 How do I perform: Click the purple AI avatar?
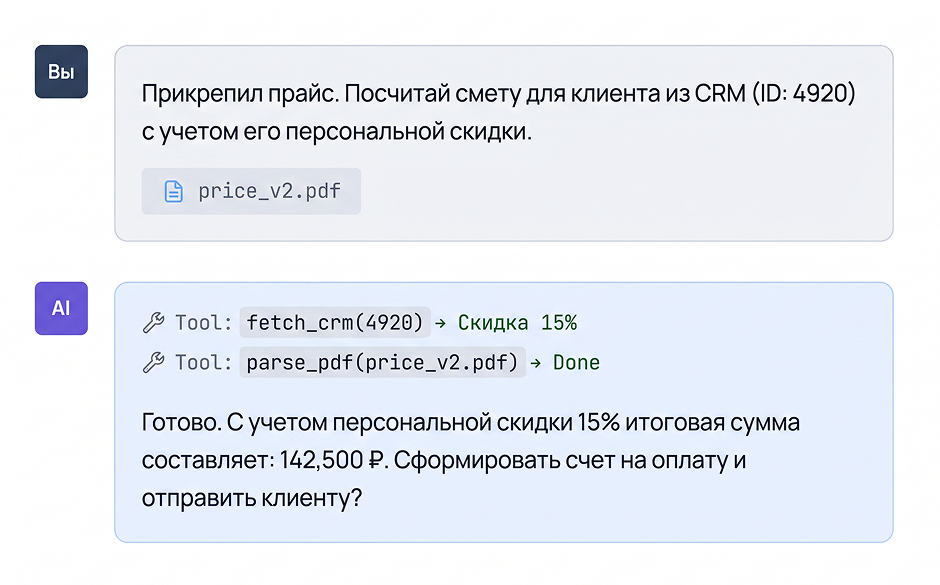61,308
